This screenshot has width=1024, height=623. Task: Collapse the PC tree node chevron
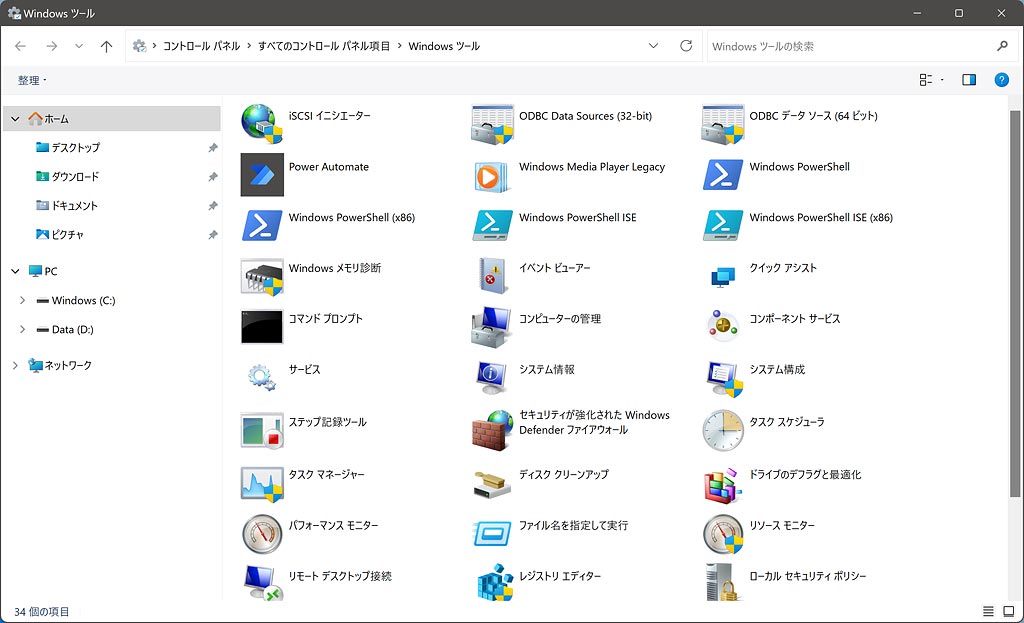(x=15, y=271)
